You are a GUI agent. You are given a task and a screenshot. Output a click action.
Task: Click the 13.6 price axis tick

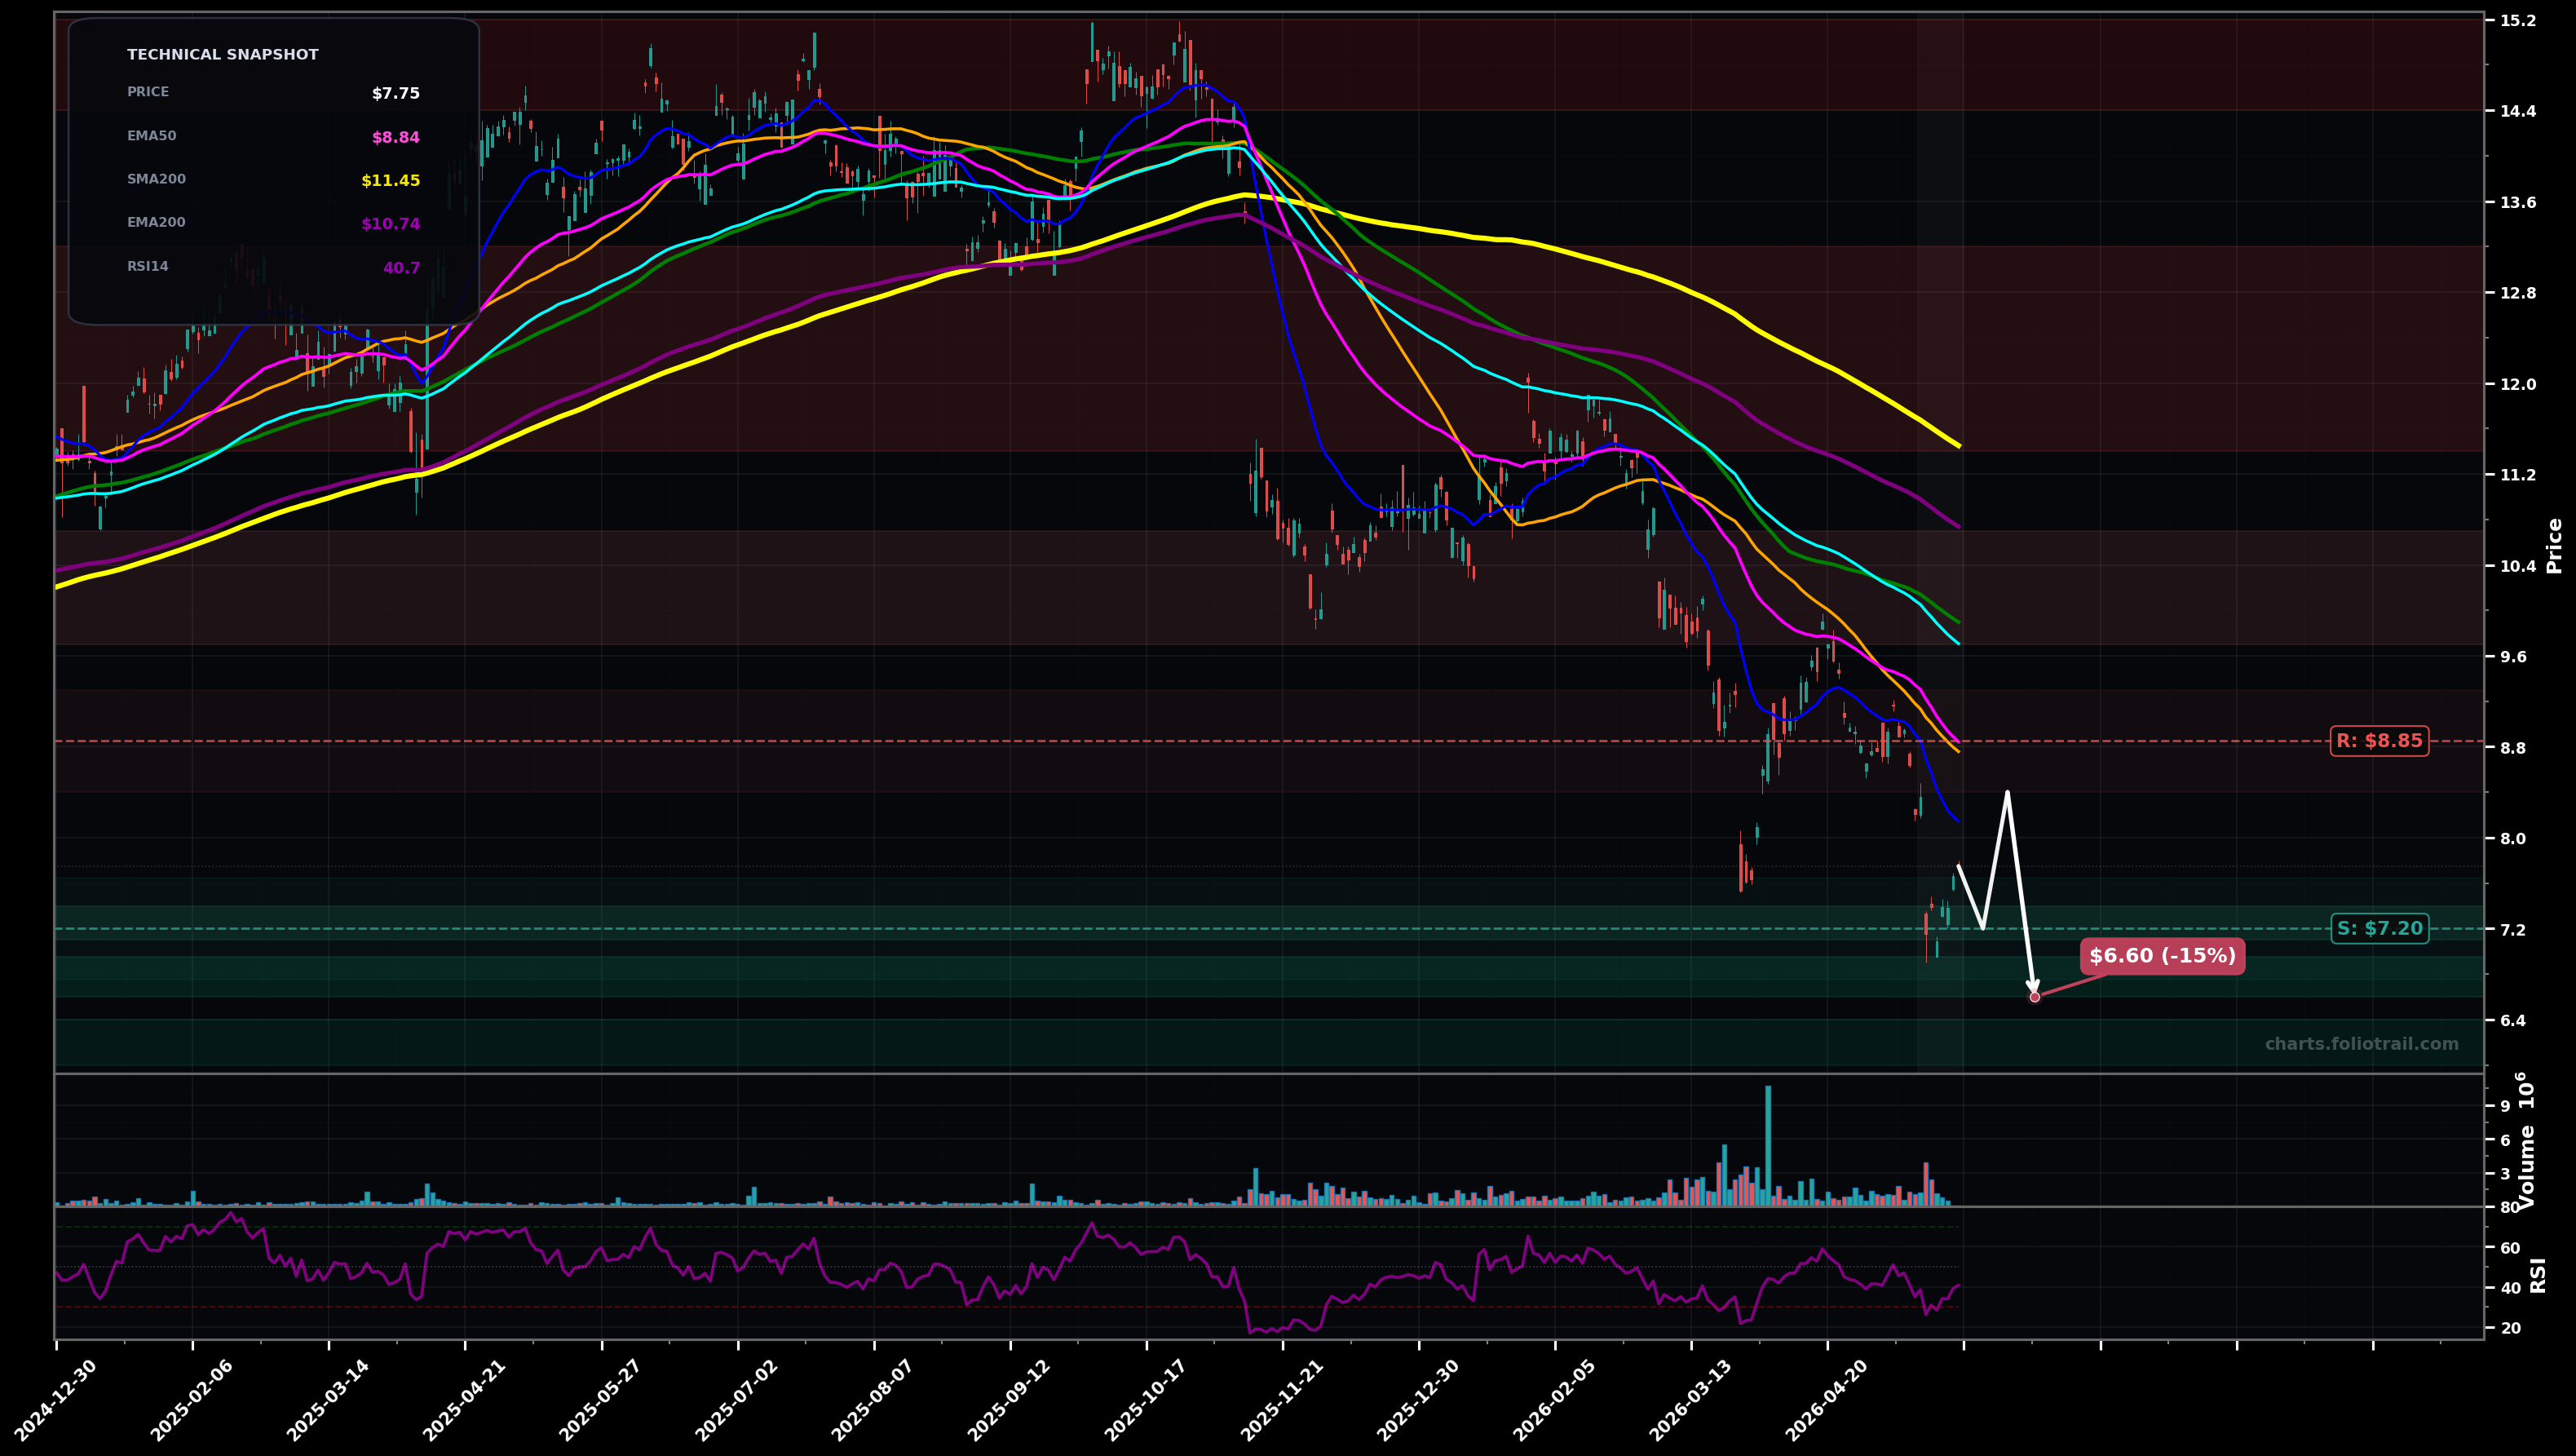tap(2518, 202)
